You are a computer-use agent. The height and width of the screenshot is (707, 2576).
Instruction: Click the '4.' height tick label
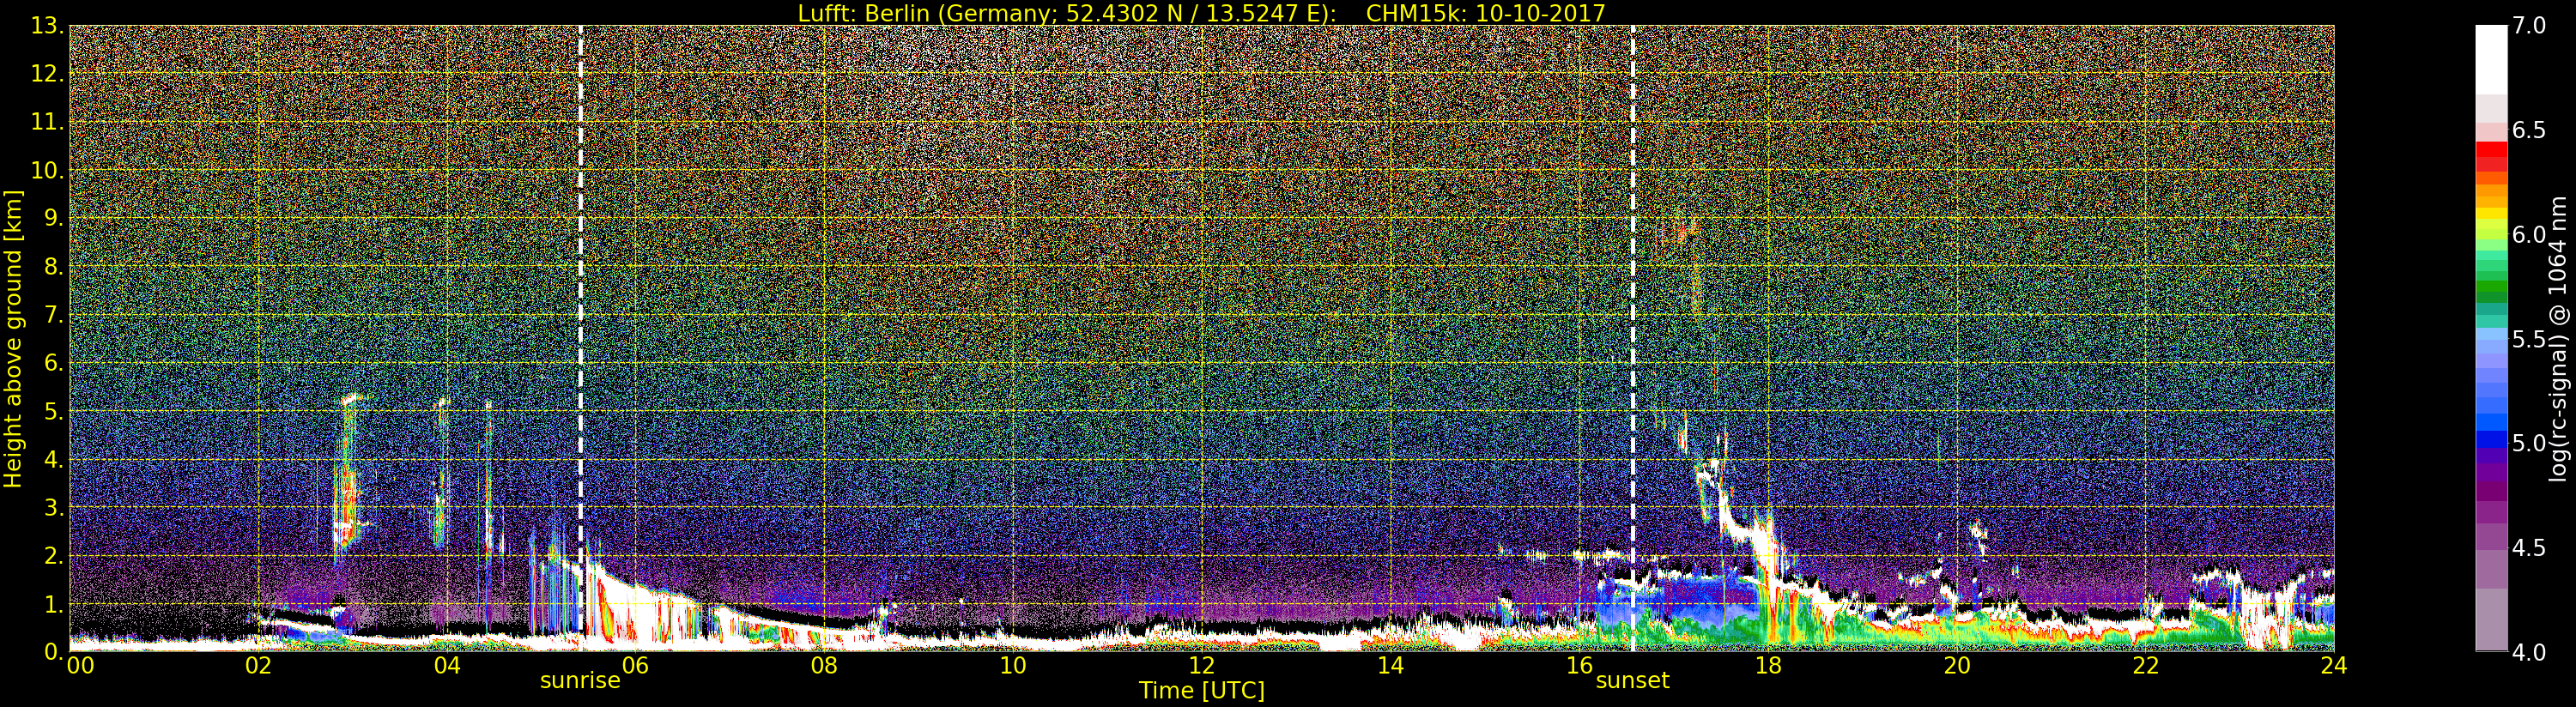tap(53, 459)
